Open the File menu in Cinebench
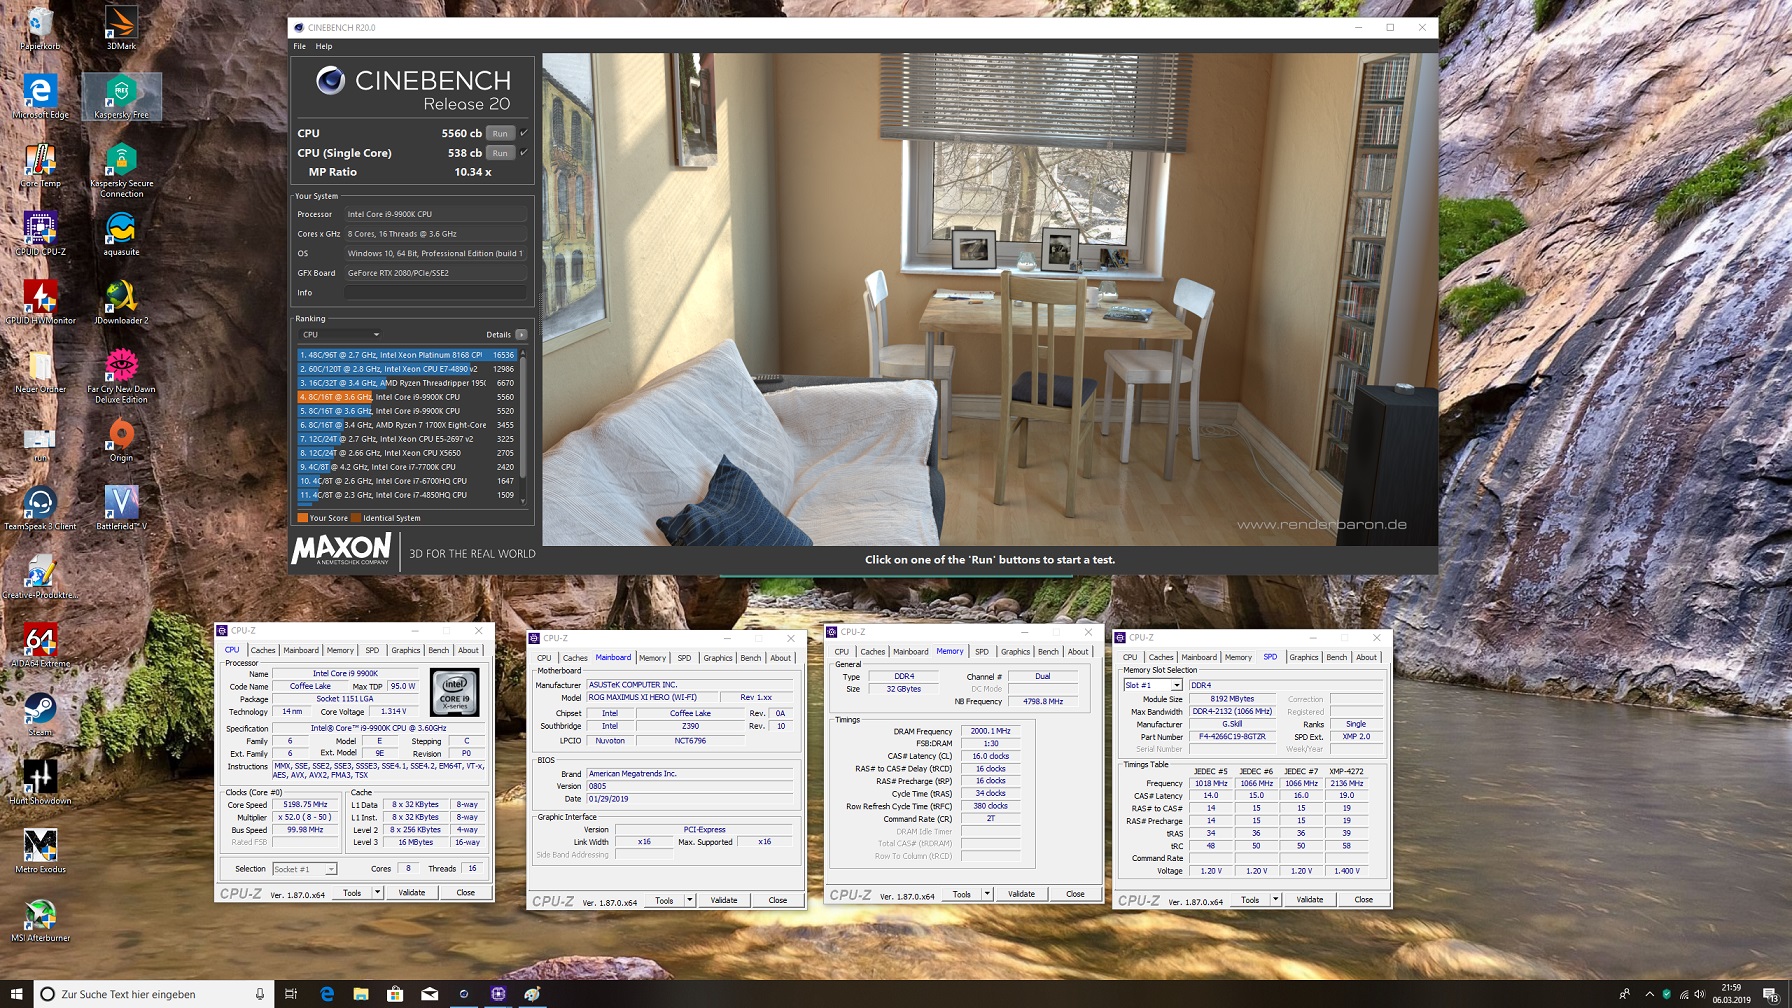The image size is (1792, 1008). click(299, 46)
